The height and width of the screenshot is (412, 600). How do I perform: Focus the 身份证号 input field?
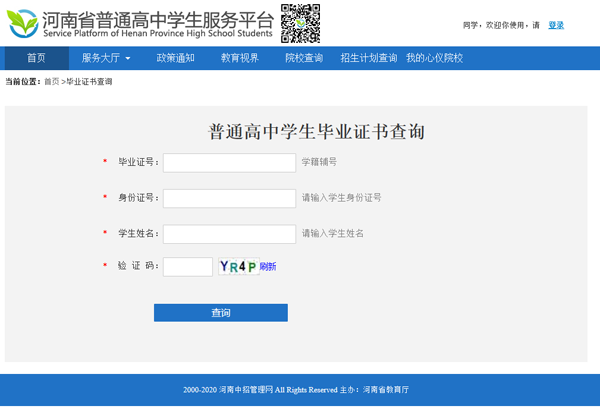(x=229, y=199)
